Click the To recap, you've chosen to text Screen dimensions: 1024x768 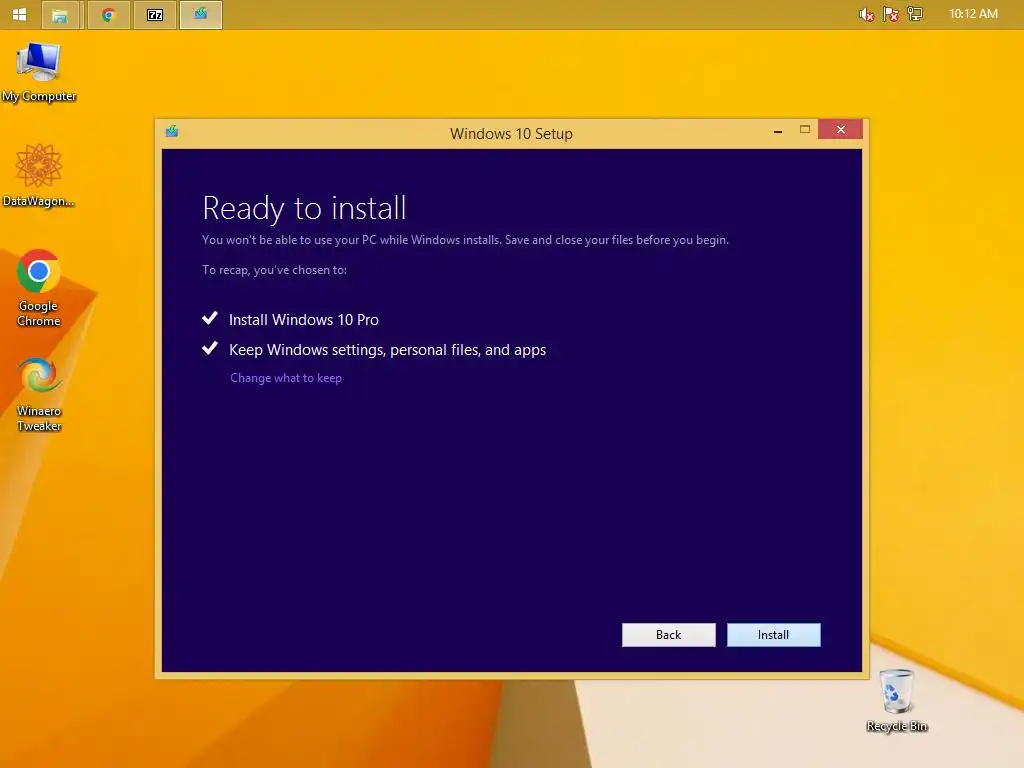pos(274,270)
